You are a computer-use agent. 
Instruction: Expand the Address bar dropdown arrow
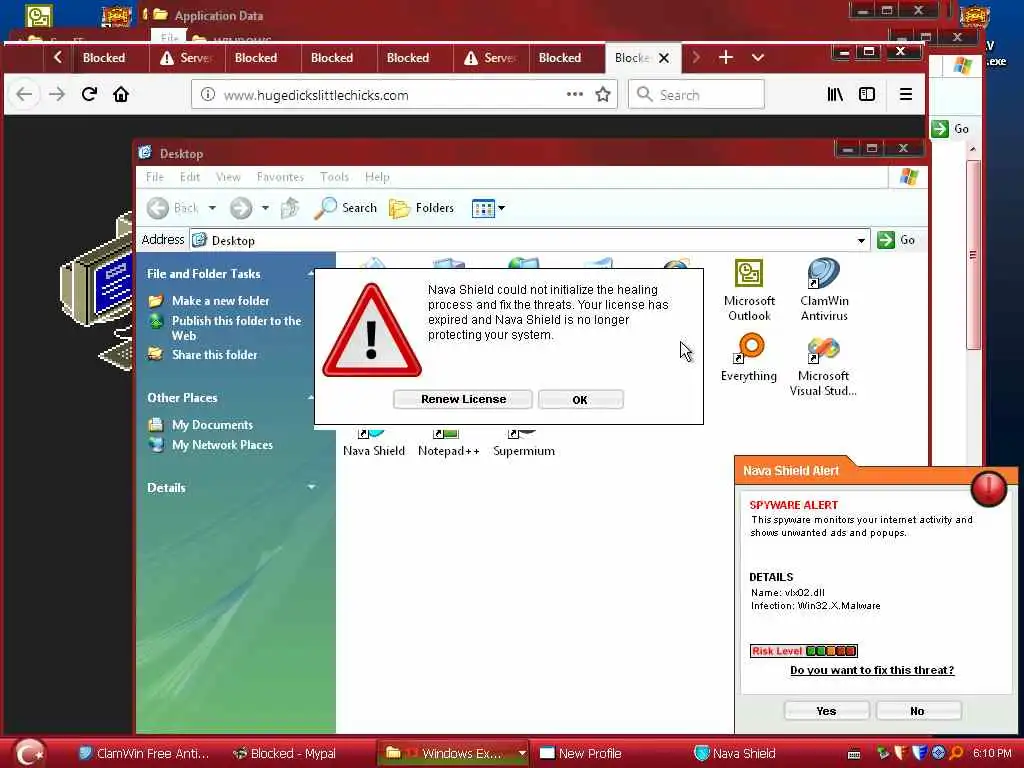[861, 240]
